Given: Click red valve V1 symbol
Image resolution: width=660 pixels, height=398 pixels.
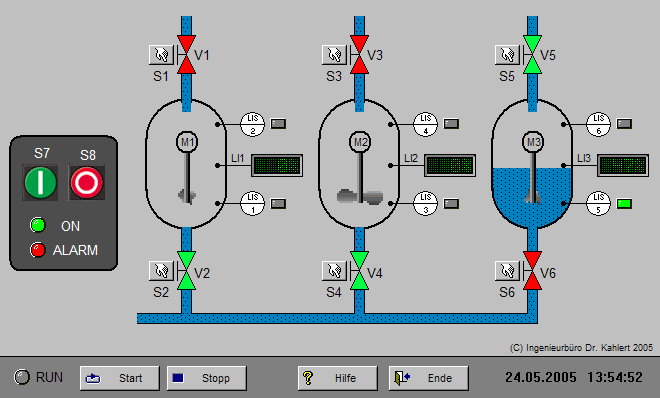Looking at the screenshot, I should pos(186,55).
